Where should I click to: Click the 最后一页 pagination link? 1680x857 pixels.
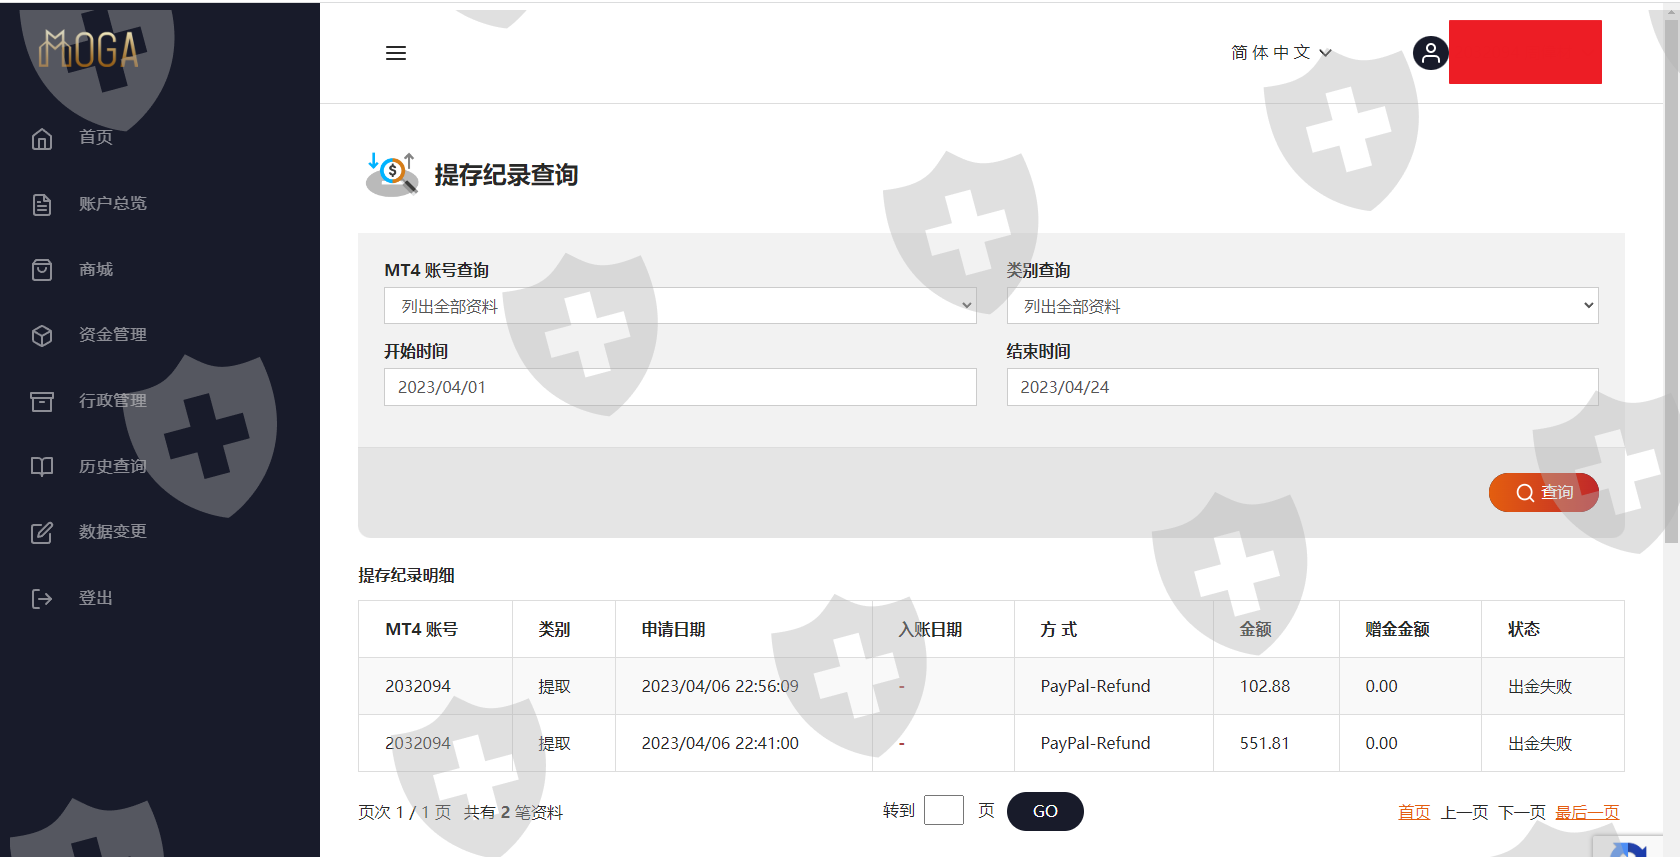tap(1586, 812)
